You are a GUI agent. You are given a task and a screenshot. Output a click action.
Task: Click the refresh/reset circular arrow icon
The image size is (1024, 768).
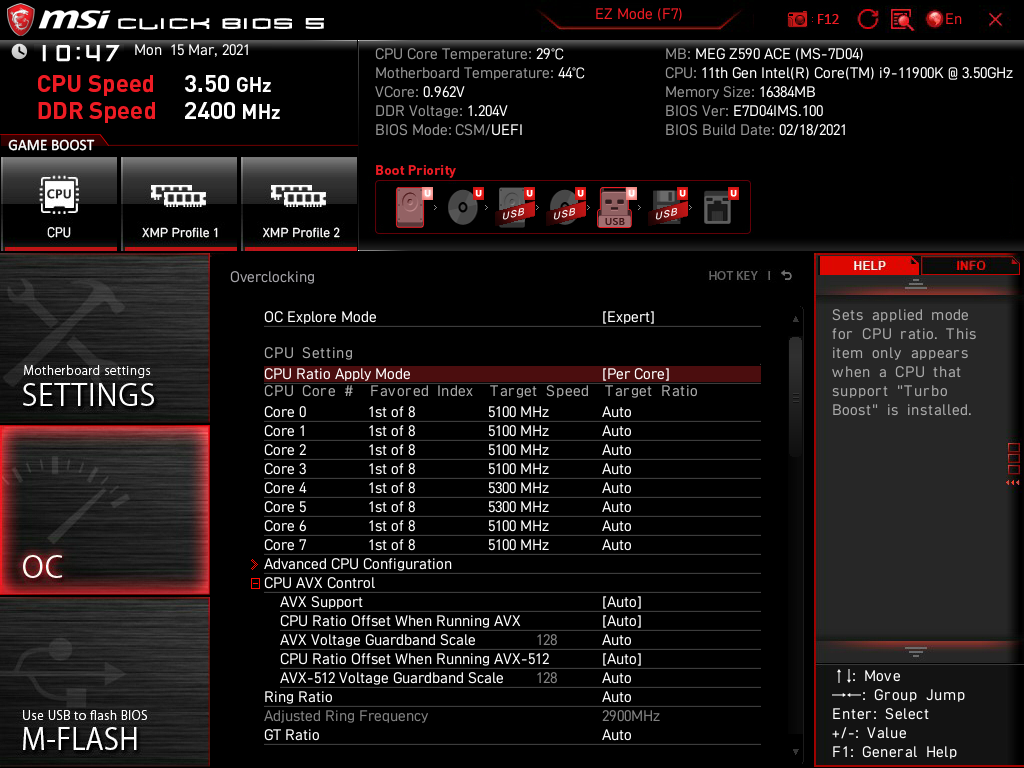867,20
